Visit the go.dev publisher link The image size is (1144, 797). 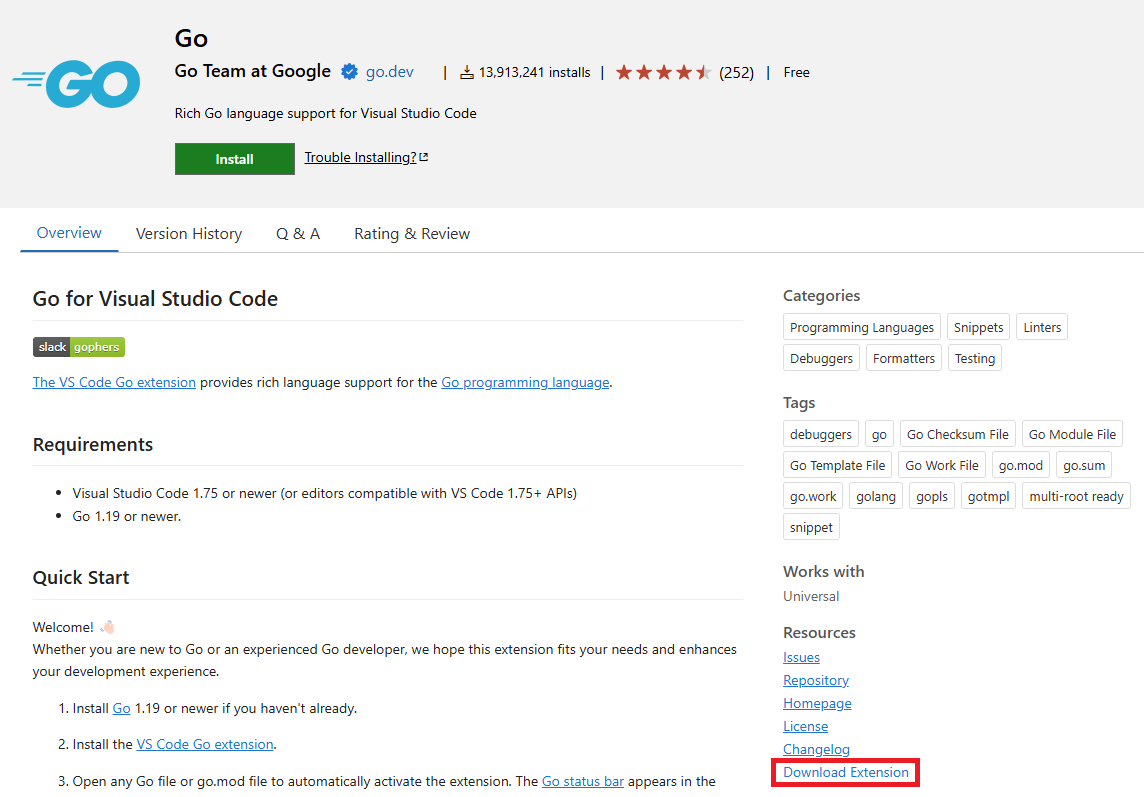click(x=390, y=72)
